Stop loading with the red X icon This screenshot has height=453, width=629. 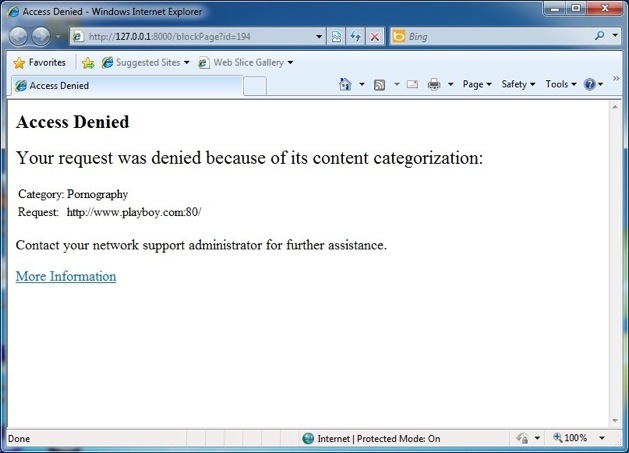click(375, 37)
